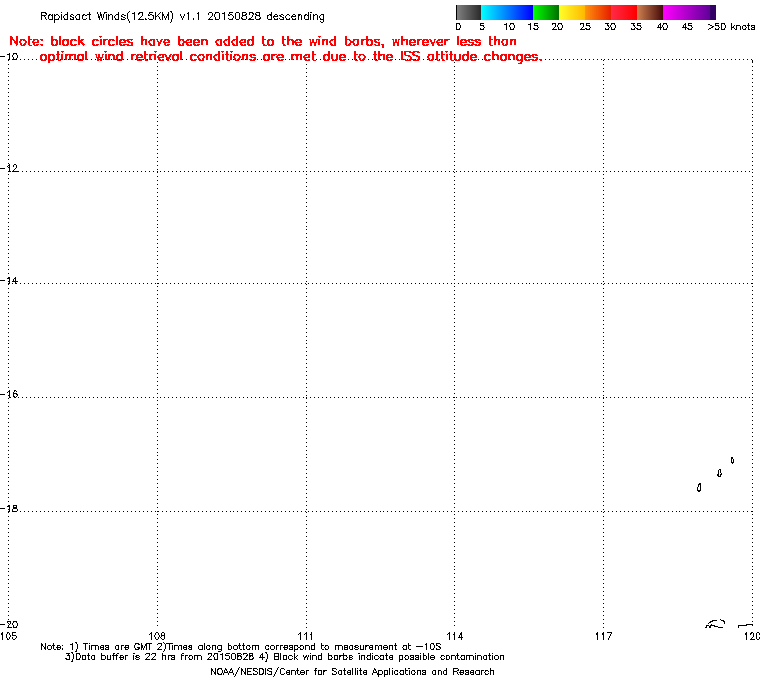Click the latitude label '-12'
760x688 pixels.
(9, 168)
